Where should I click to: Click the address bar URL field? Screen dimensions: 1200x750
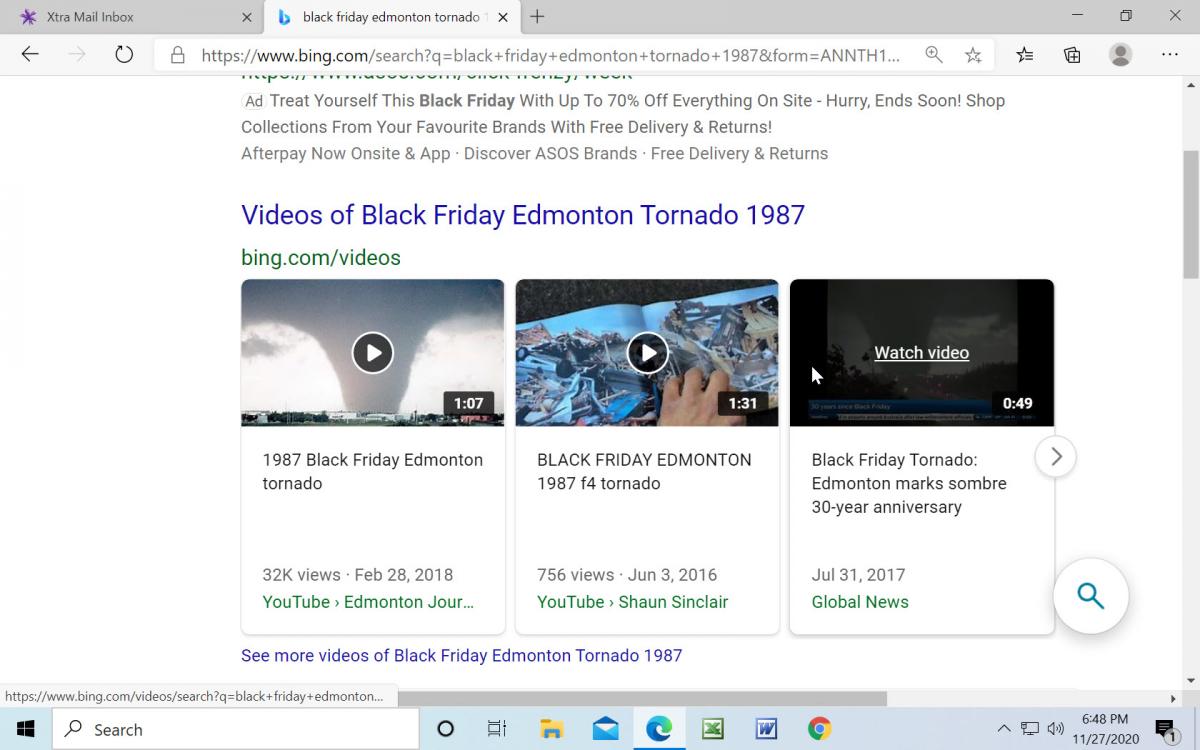[550, 55]
